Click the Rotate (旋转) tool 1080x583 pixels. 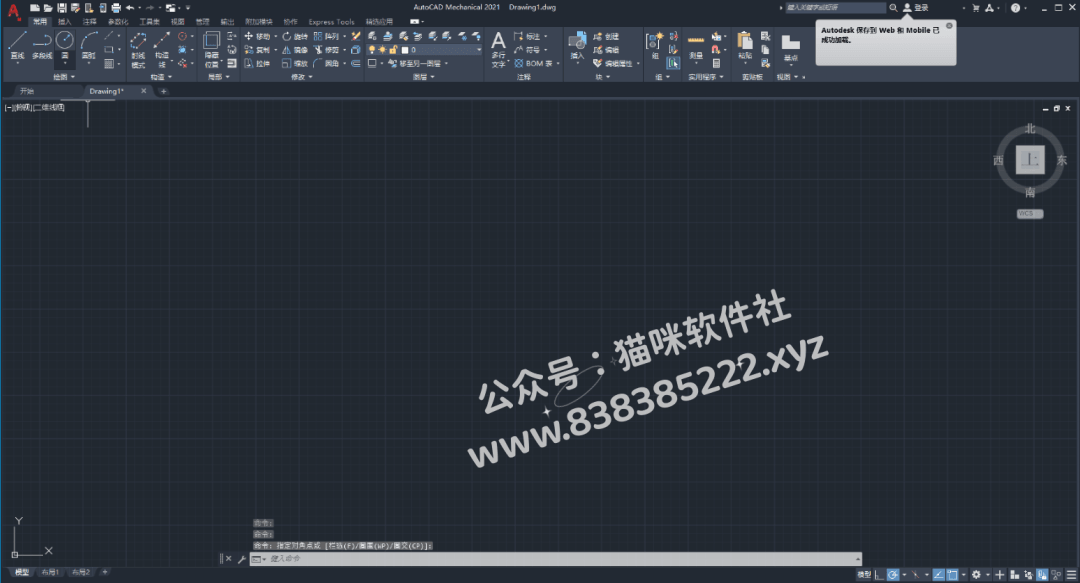295,36
